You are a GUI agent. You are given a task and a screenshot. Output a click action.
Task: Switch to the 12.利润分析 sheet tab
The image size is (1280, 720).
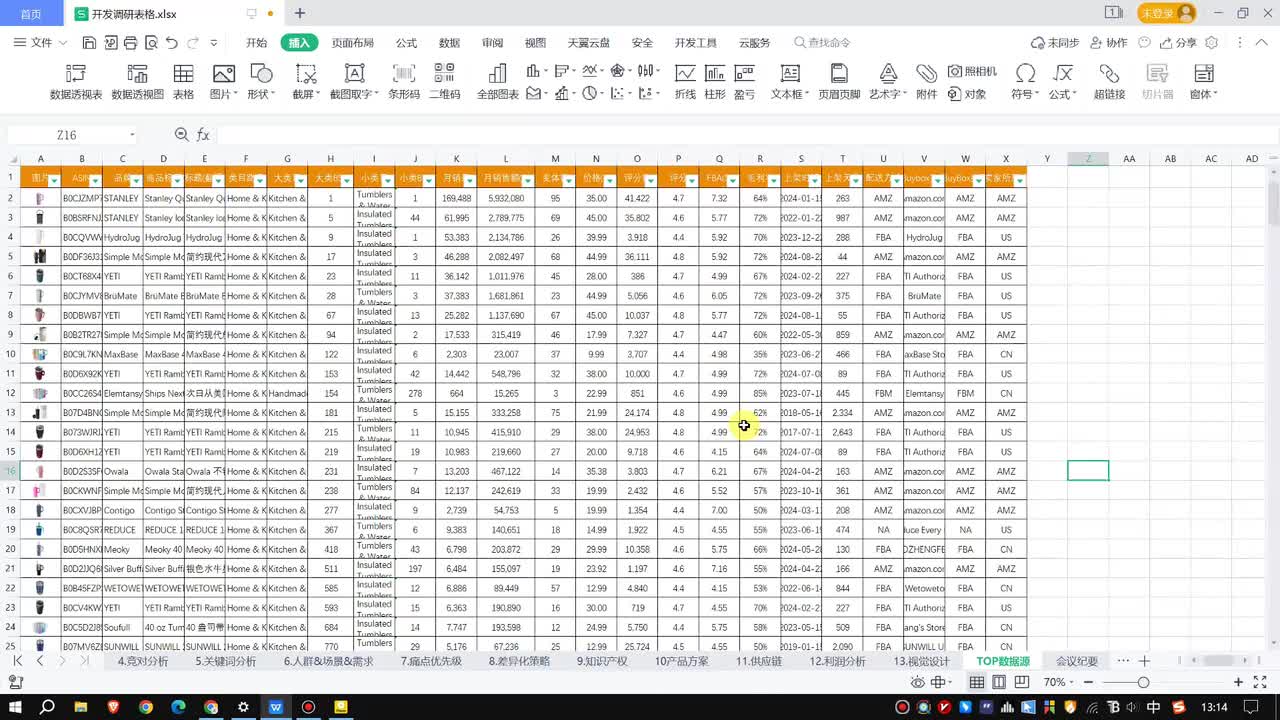838,661
